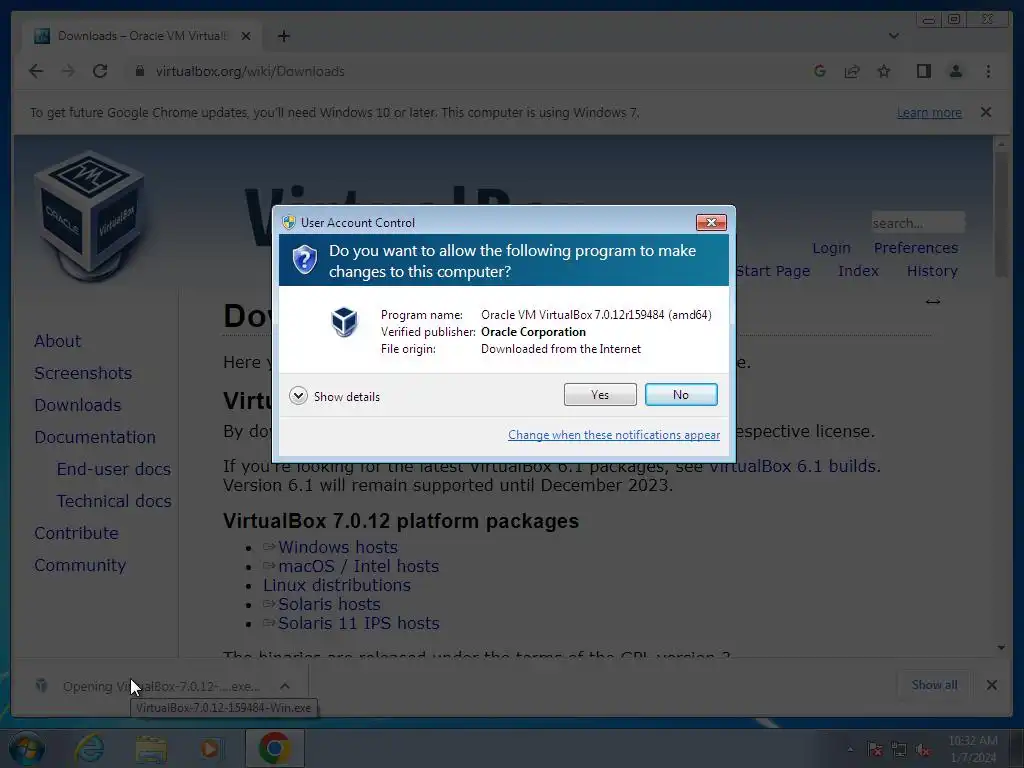Close the Downloads – Oracle VM VirtualBox tab
1024x768 pixels.
246,36
